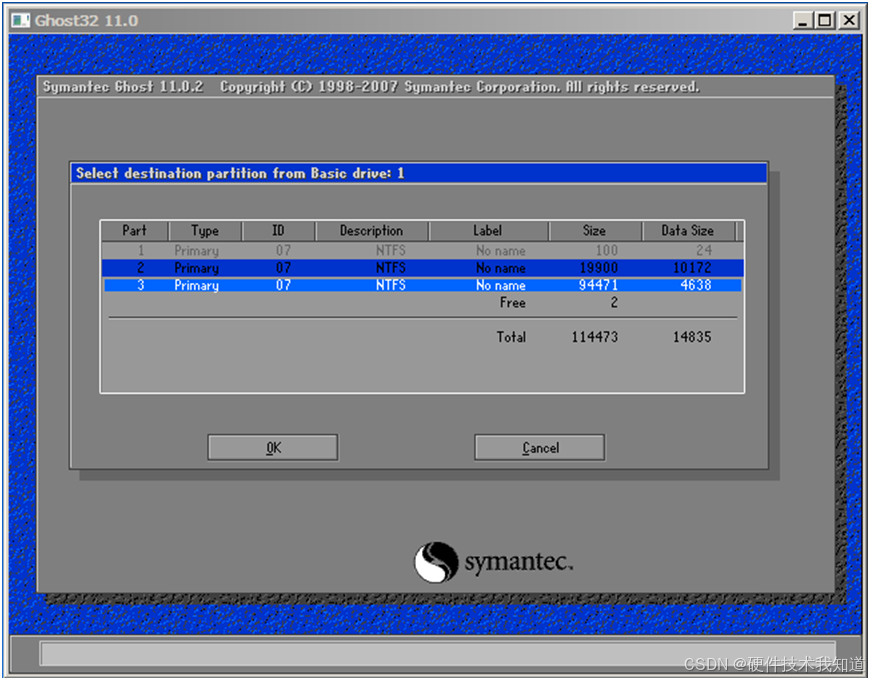870x680 pixels.
Task: Click the Total label
Action: [511, 337]
